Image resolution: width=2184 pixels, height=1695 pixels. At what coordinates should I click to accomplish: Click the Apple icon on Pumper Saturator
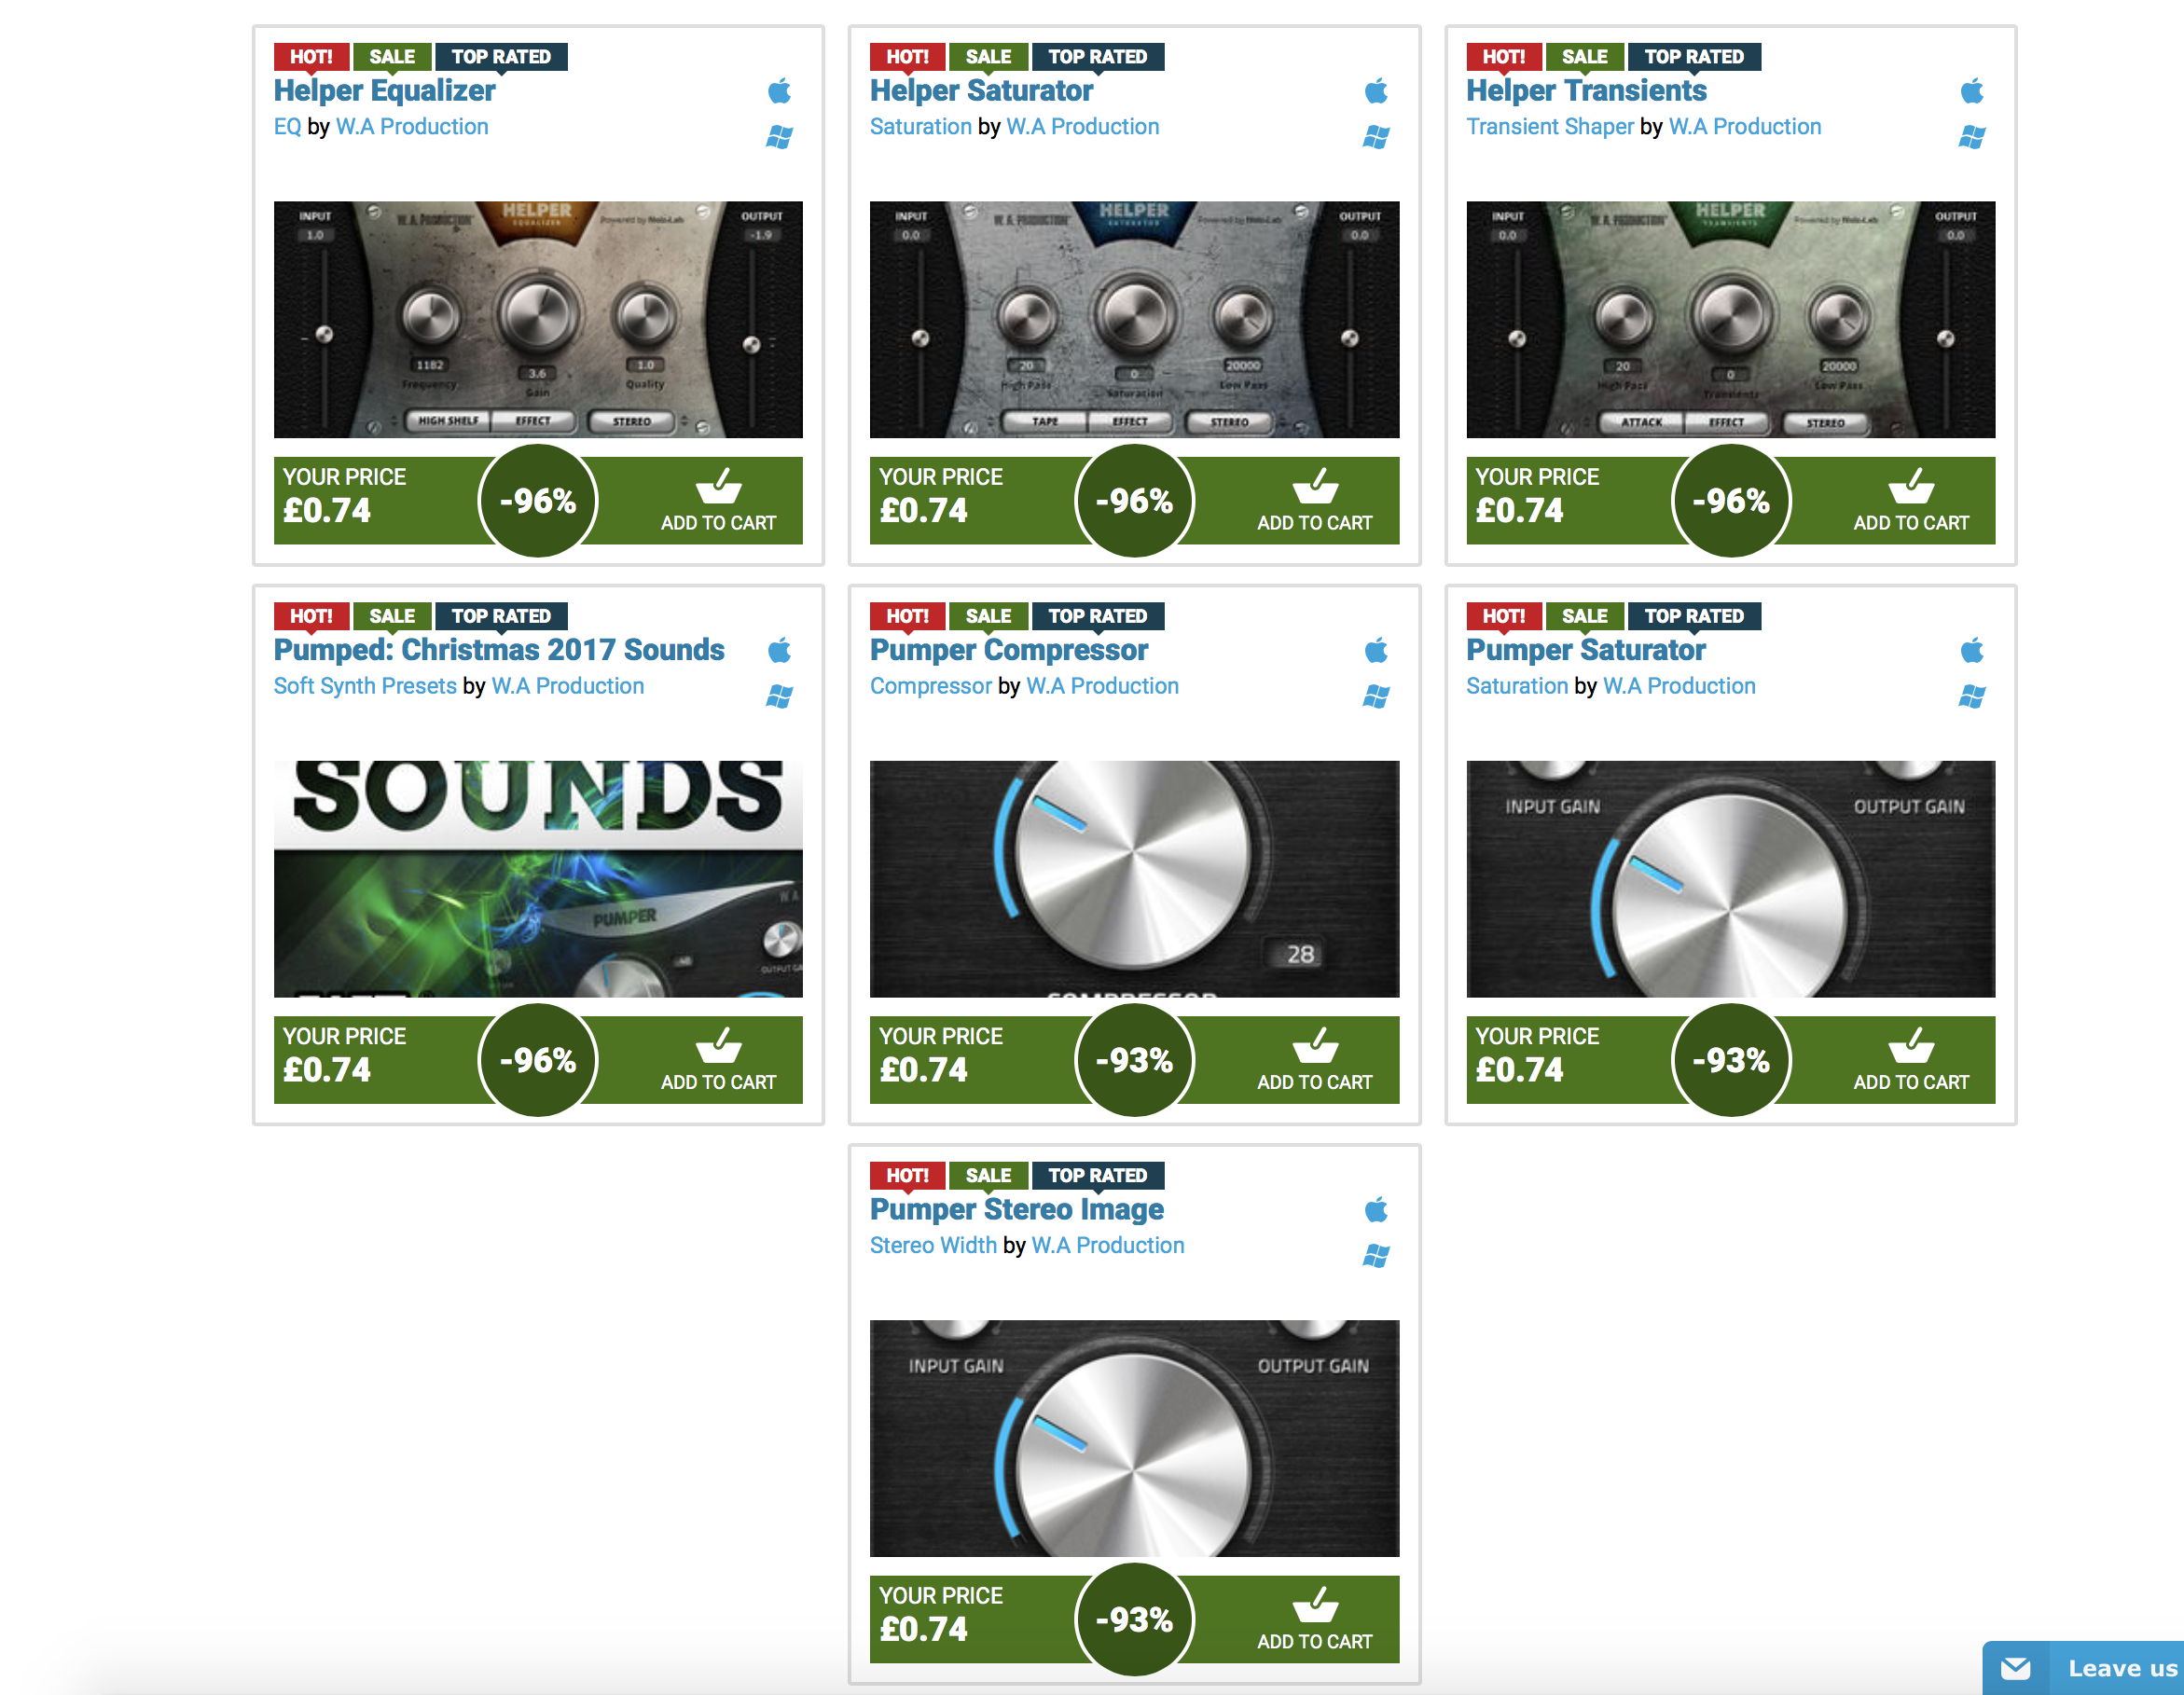tap(1972, 650)
